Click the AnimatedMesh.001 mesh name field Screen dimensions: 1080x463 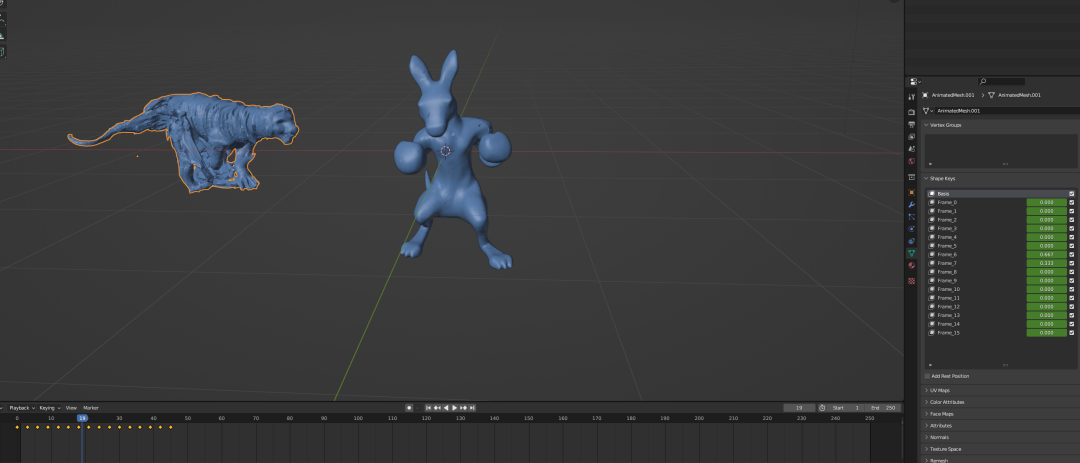click(1007, 110)
